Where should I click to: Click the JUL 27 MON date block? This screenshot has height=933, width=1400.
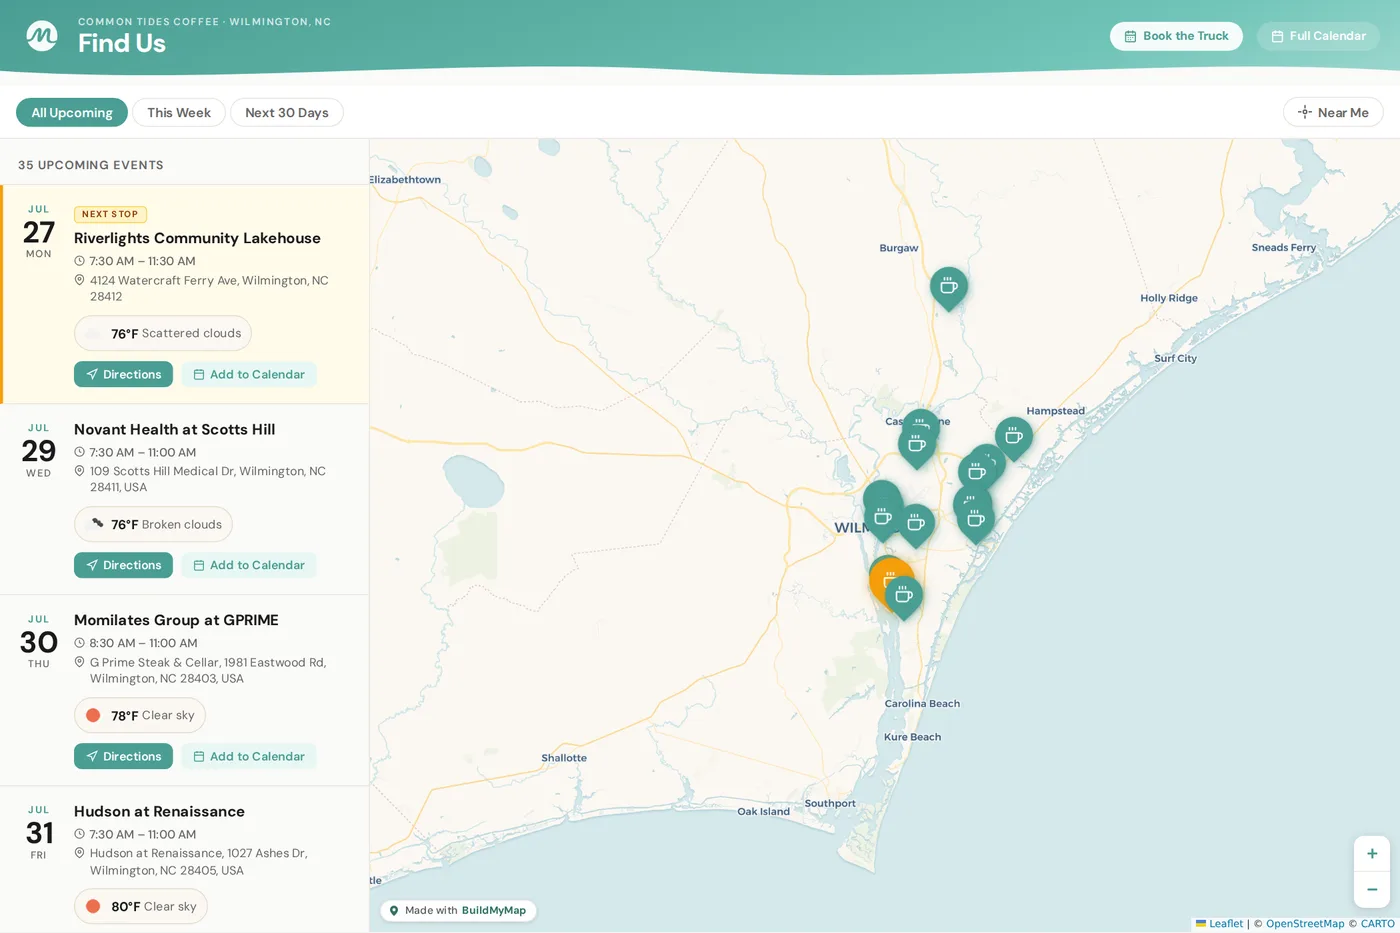[39, 231]
